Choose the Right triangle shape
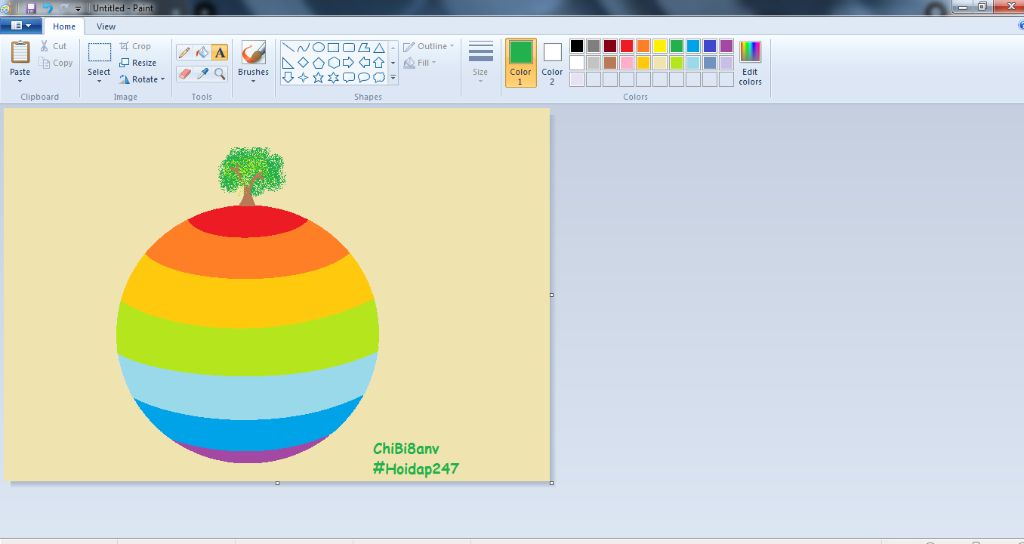 pos(288,63)
